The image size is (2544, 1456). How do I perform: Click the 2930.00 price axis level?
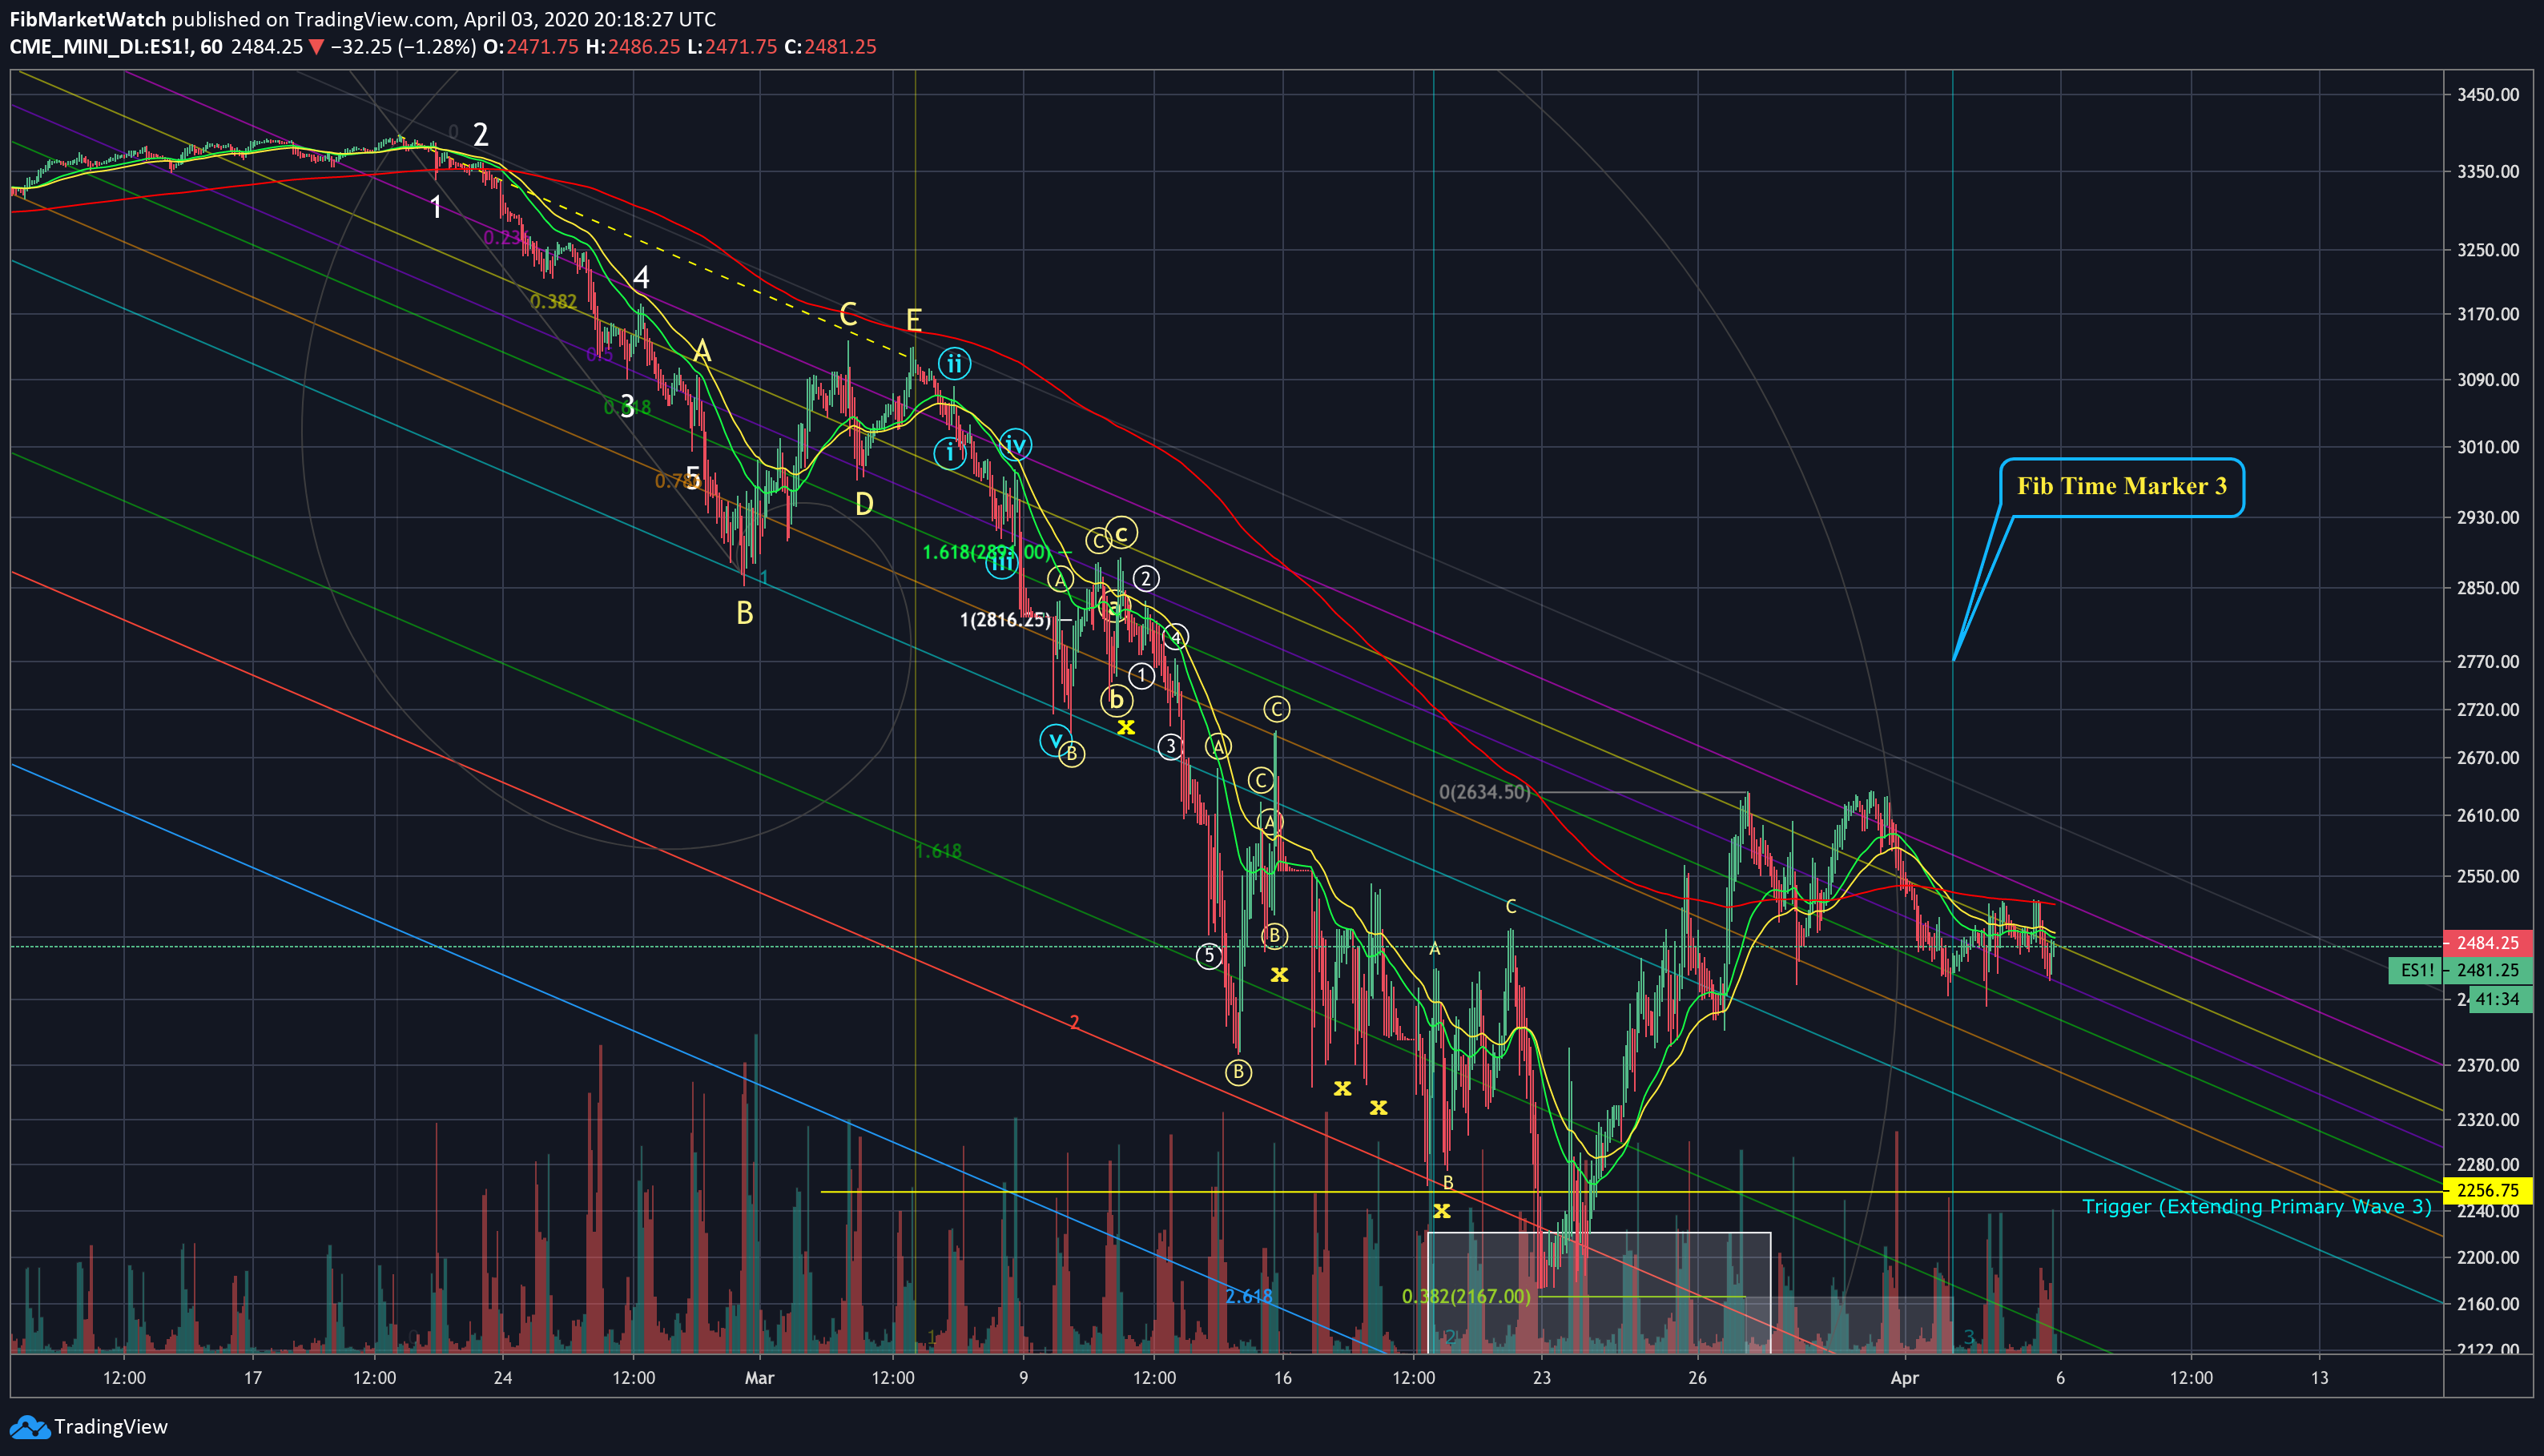(x=2488, y=517)
